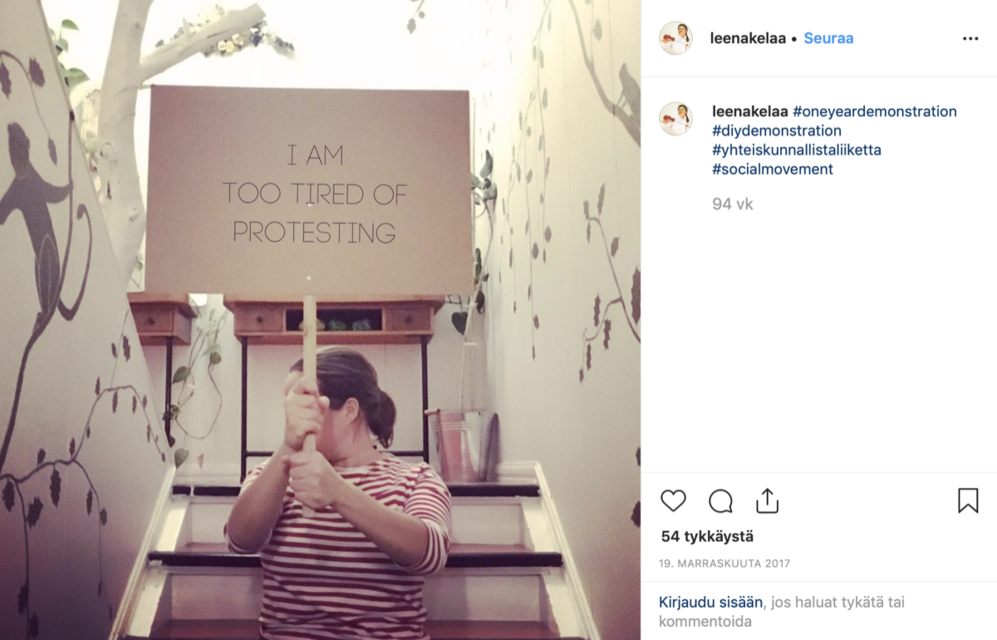Open the three-dots more options menu
Screen dimensions: 997x640
click(970, 39)
